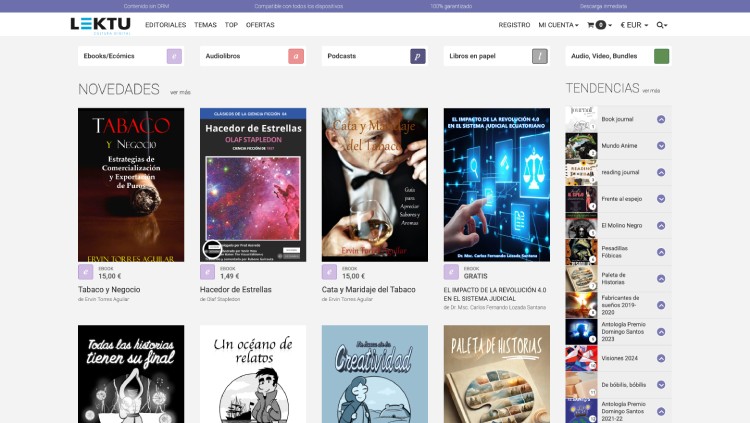Click the Cata y Maridaje del Tabaco cover
This screenshot has width=750, height=423.
pos(375,185)
